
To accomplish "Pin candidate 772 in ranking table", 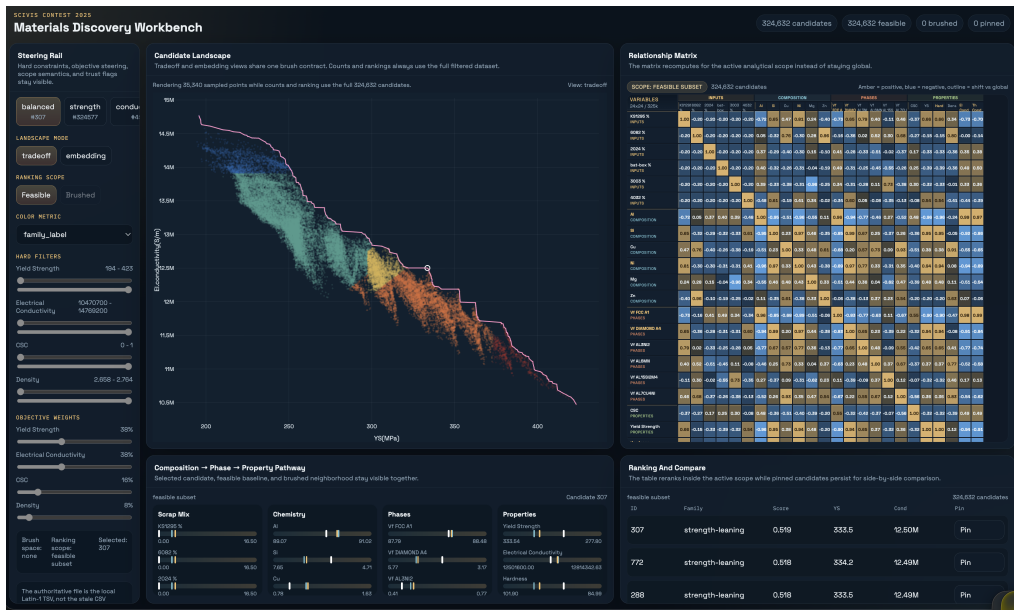I will tap(978, 563).
